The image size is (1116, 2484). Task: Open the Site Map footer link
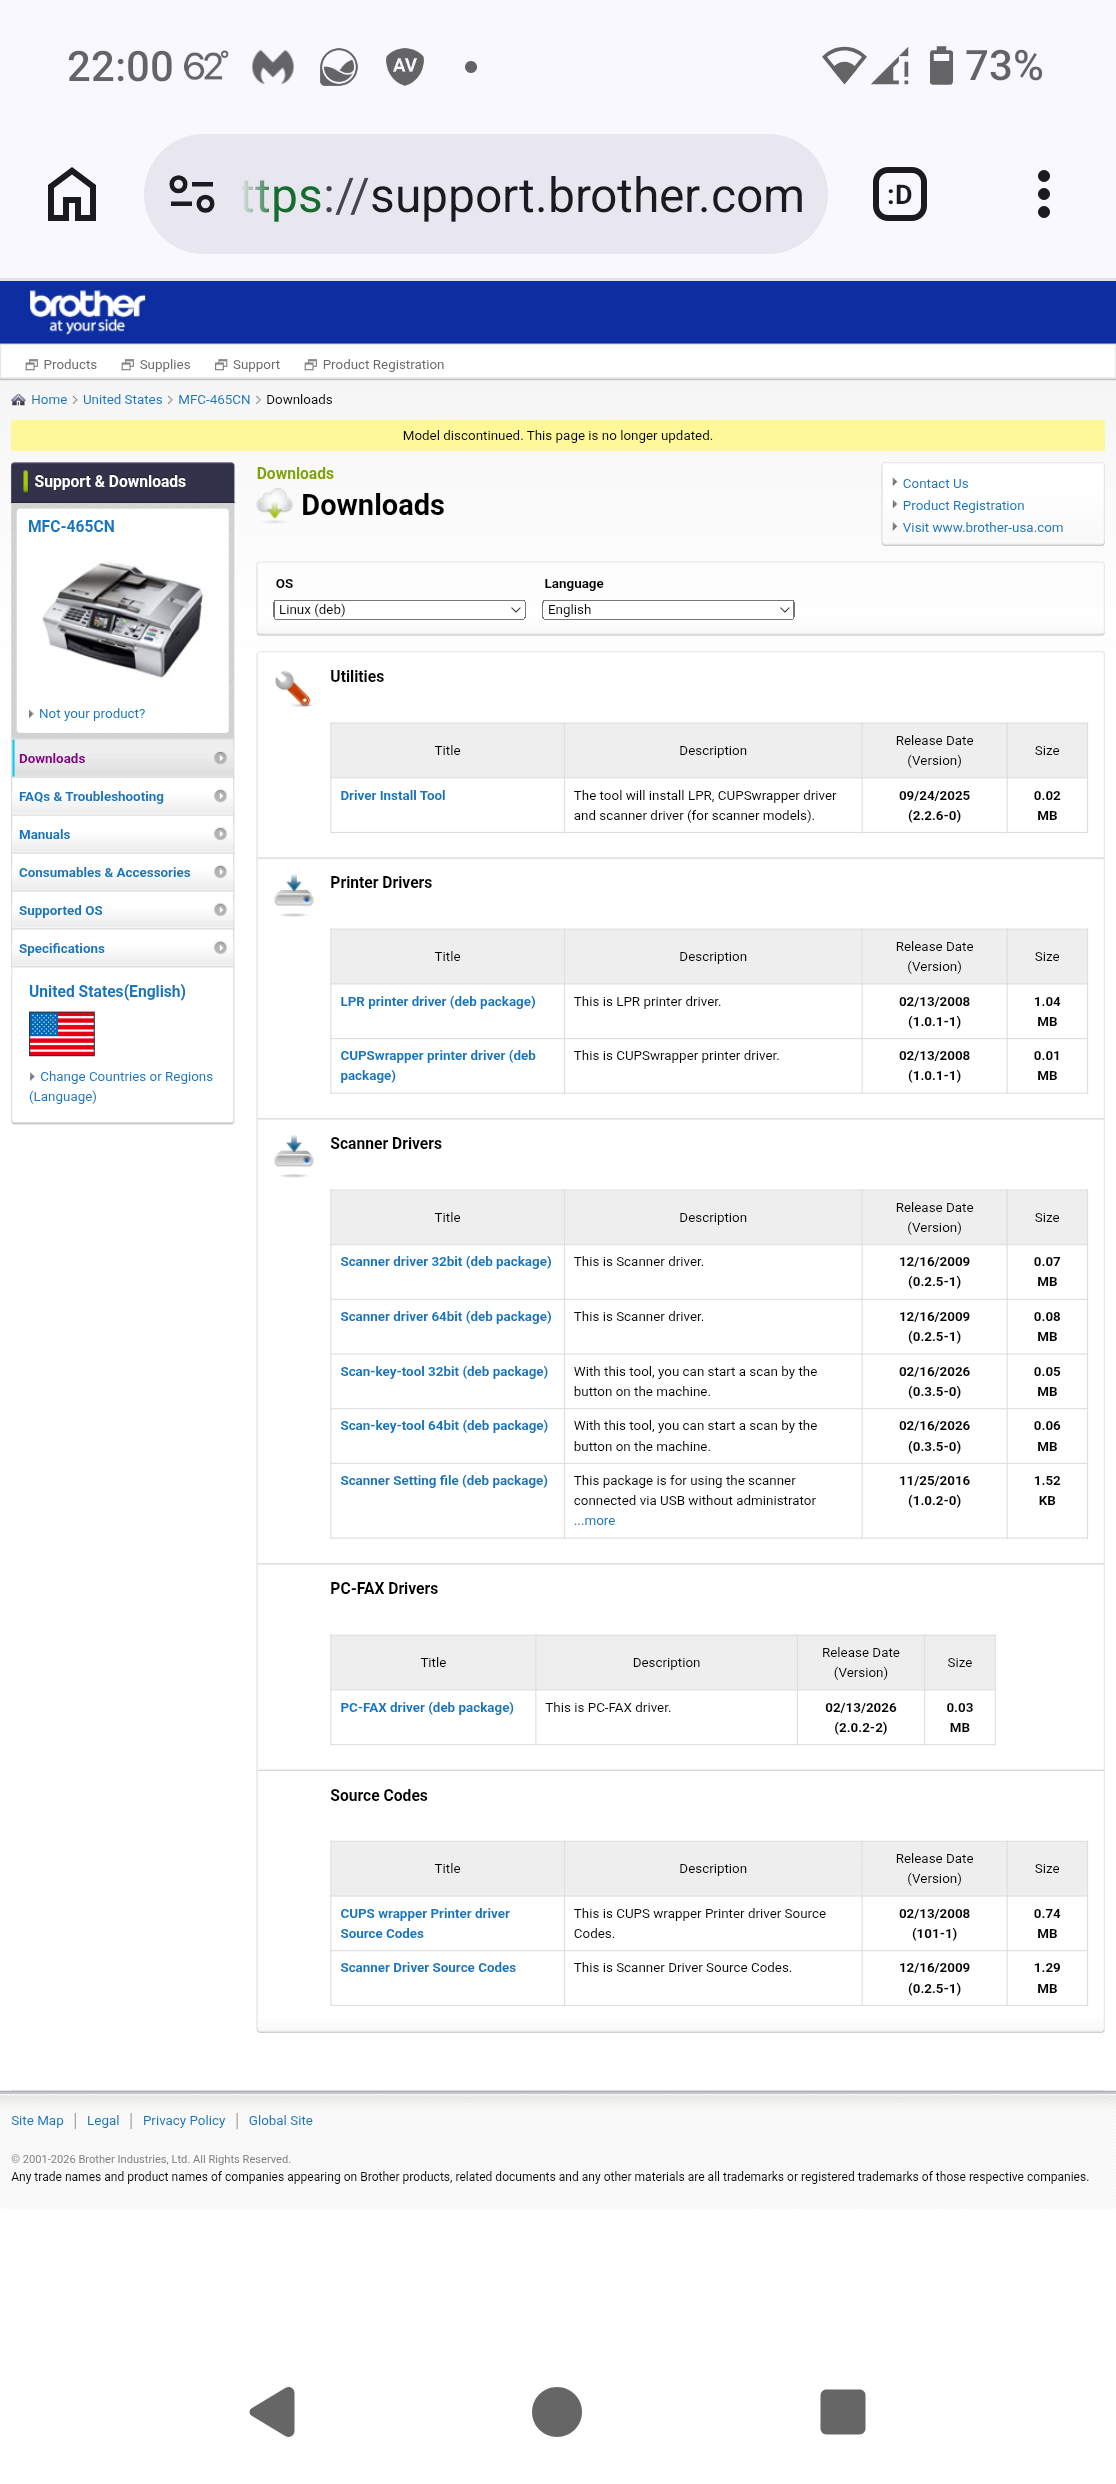click(x=37, y=2121)
